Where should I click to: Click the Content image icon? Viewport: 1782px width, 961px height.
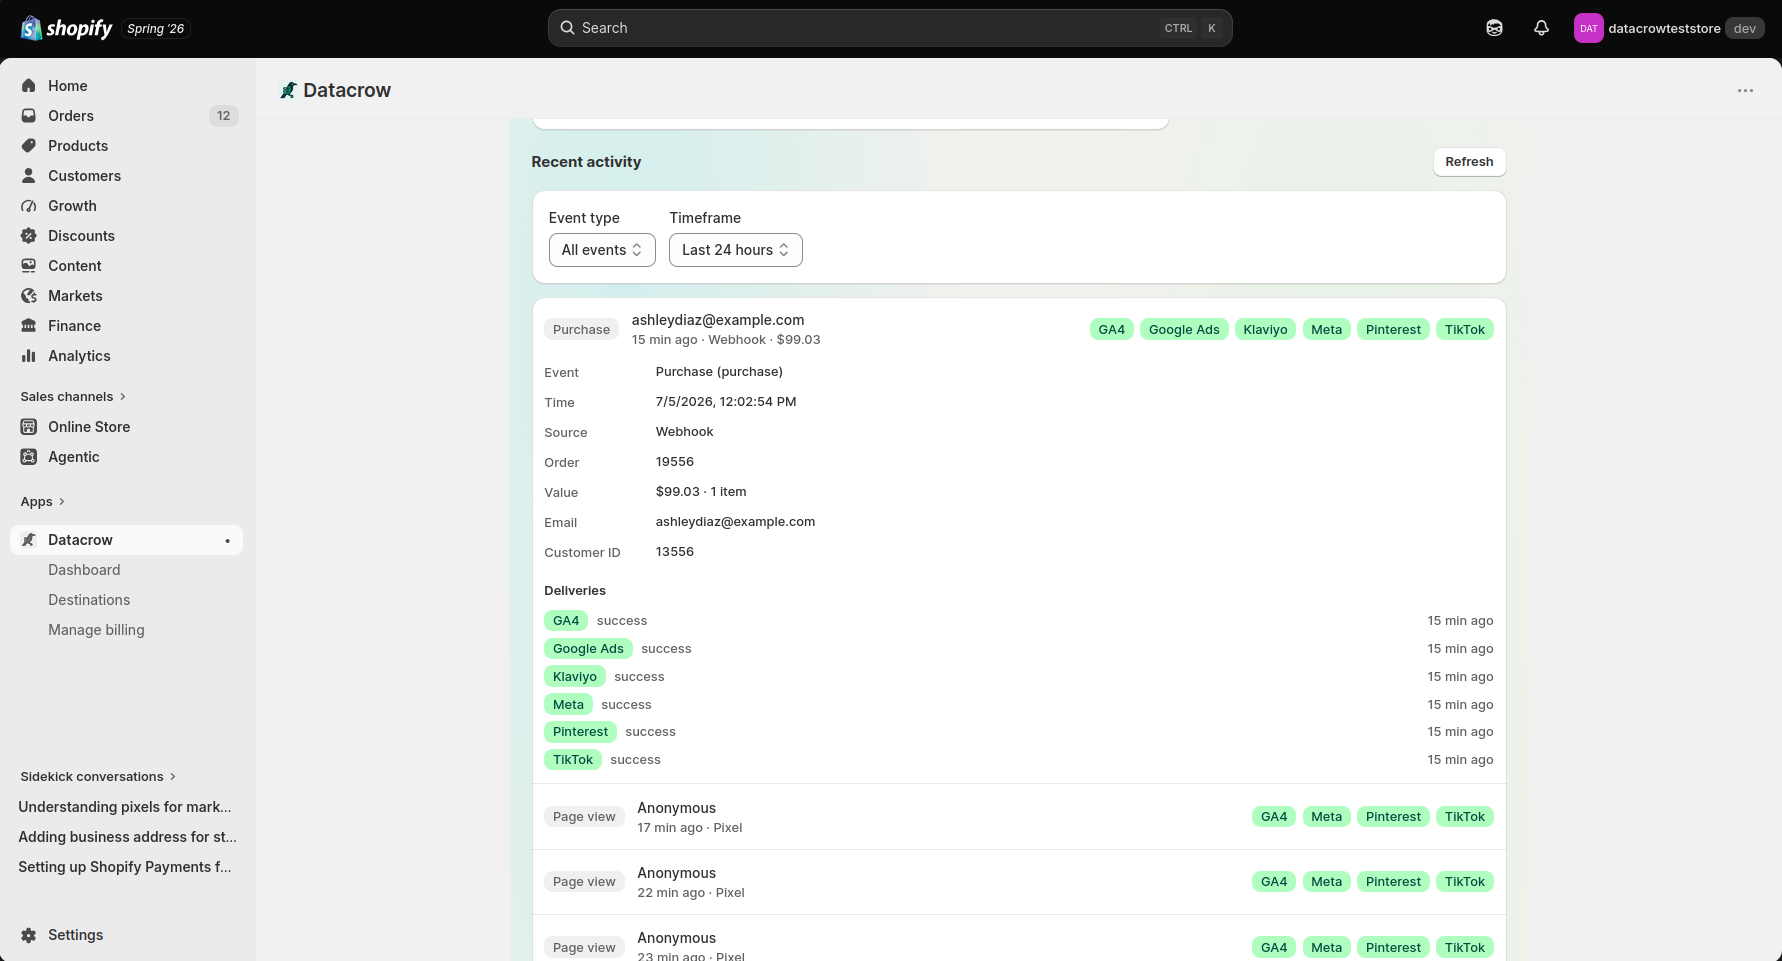click(x=29, y=266)
